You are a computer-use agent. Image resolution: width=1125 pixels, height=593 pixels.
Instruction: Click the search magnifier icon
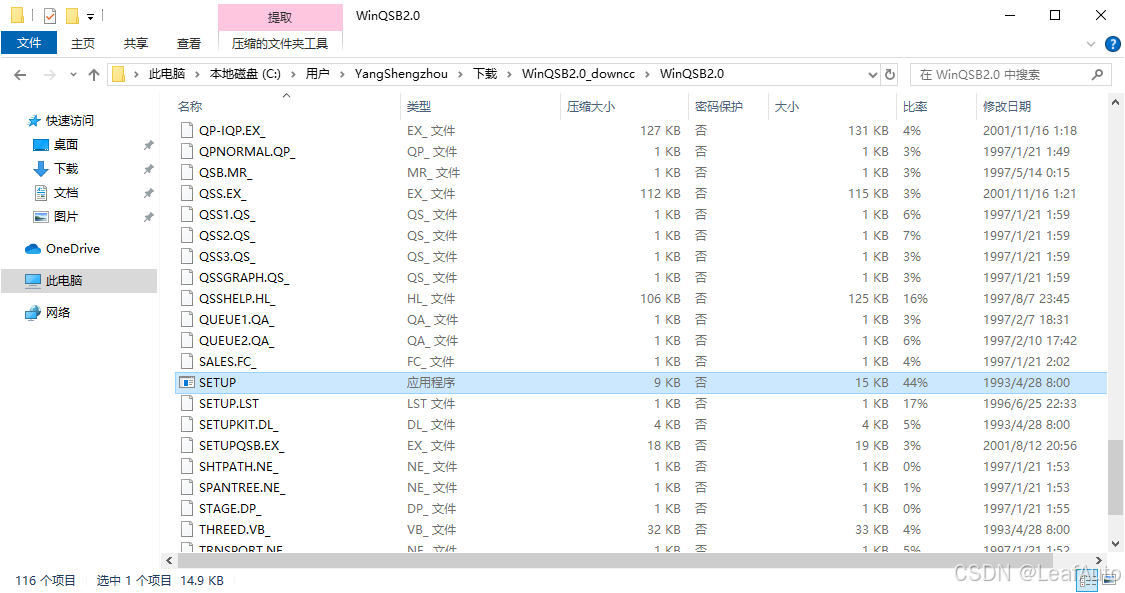point(1097,74)
